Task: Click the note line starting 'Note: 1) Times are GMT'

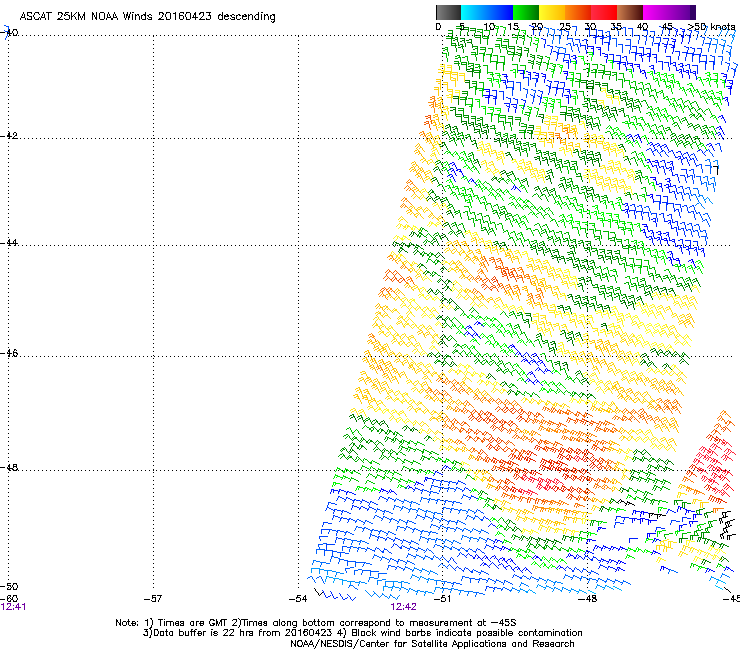Action: click(x=316, y=623)
